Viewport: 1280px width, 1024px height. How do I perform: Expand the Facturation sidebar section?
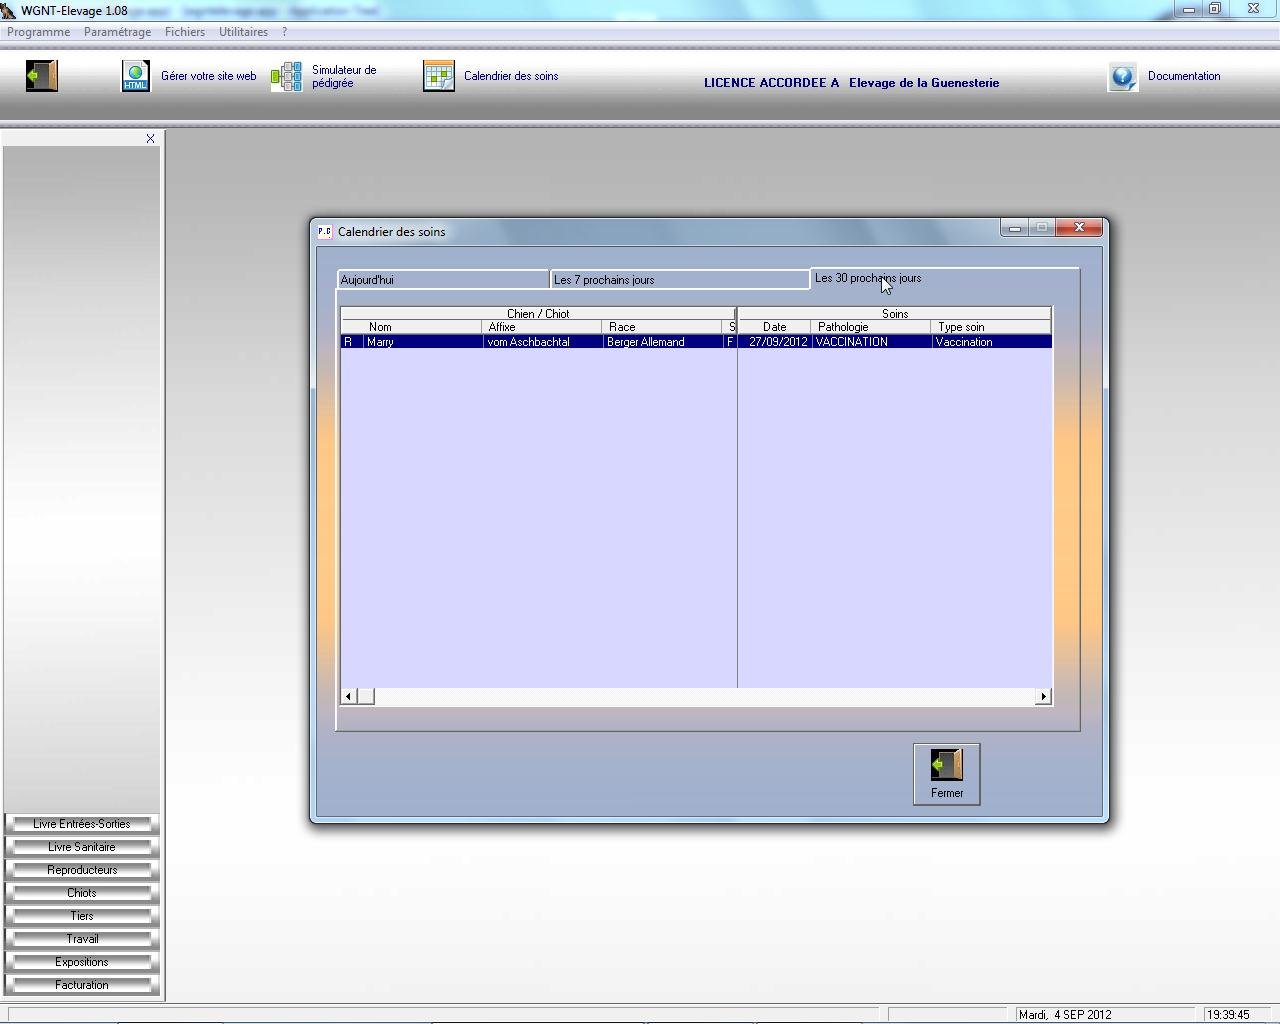click(82, 985)
